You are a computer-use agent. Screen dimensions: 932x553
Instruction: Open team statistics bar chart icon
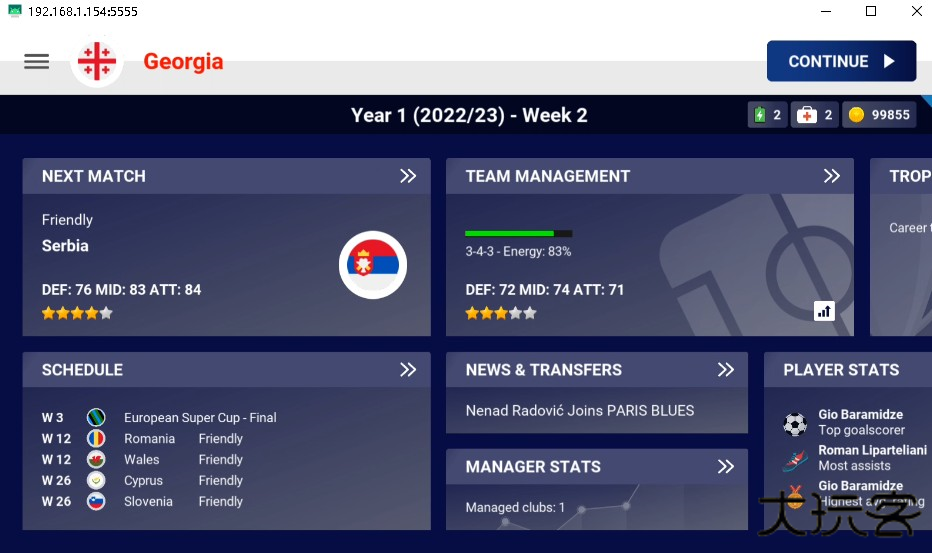824,311
